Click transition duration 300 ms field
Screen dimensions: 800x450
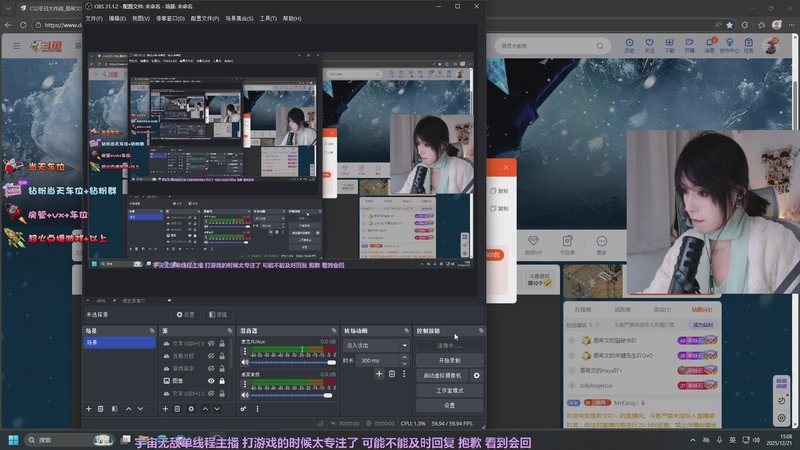click(379, 361)
